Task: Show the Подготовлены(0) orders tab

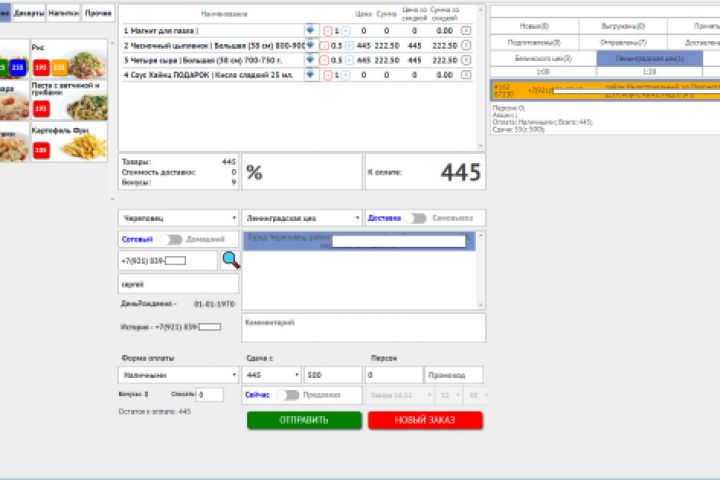Action: [534, 43]
